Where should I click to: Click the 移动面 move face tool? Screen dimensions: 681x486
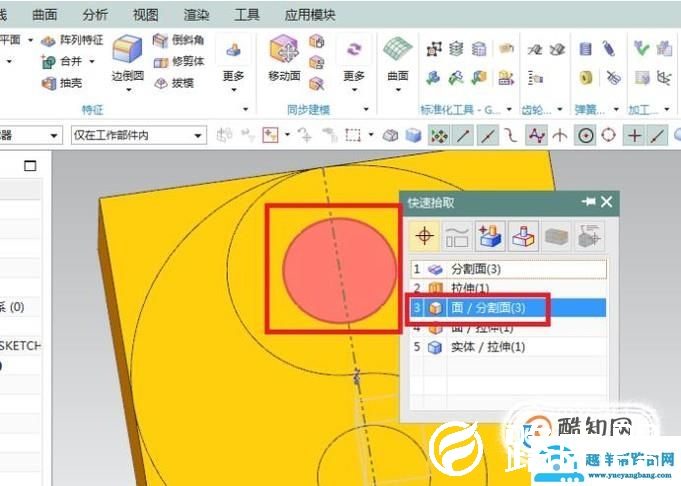click(284, 59)
